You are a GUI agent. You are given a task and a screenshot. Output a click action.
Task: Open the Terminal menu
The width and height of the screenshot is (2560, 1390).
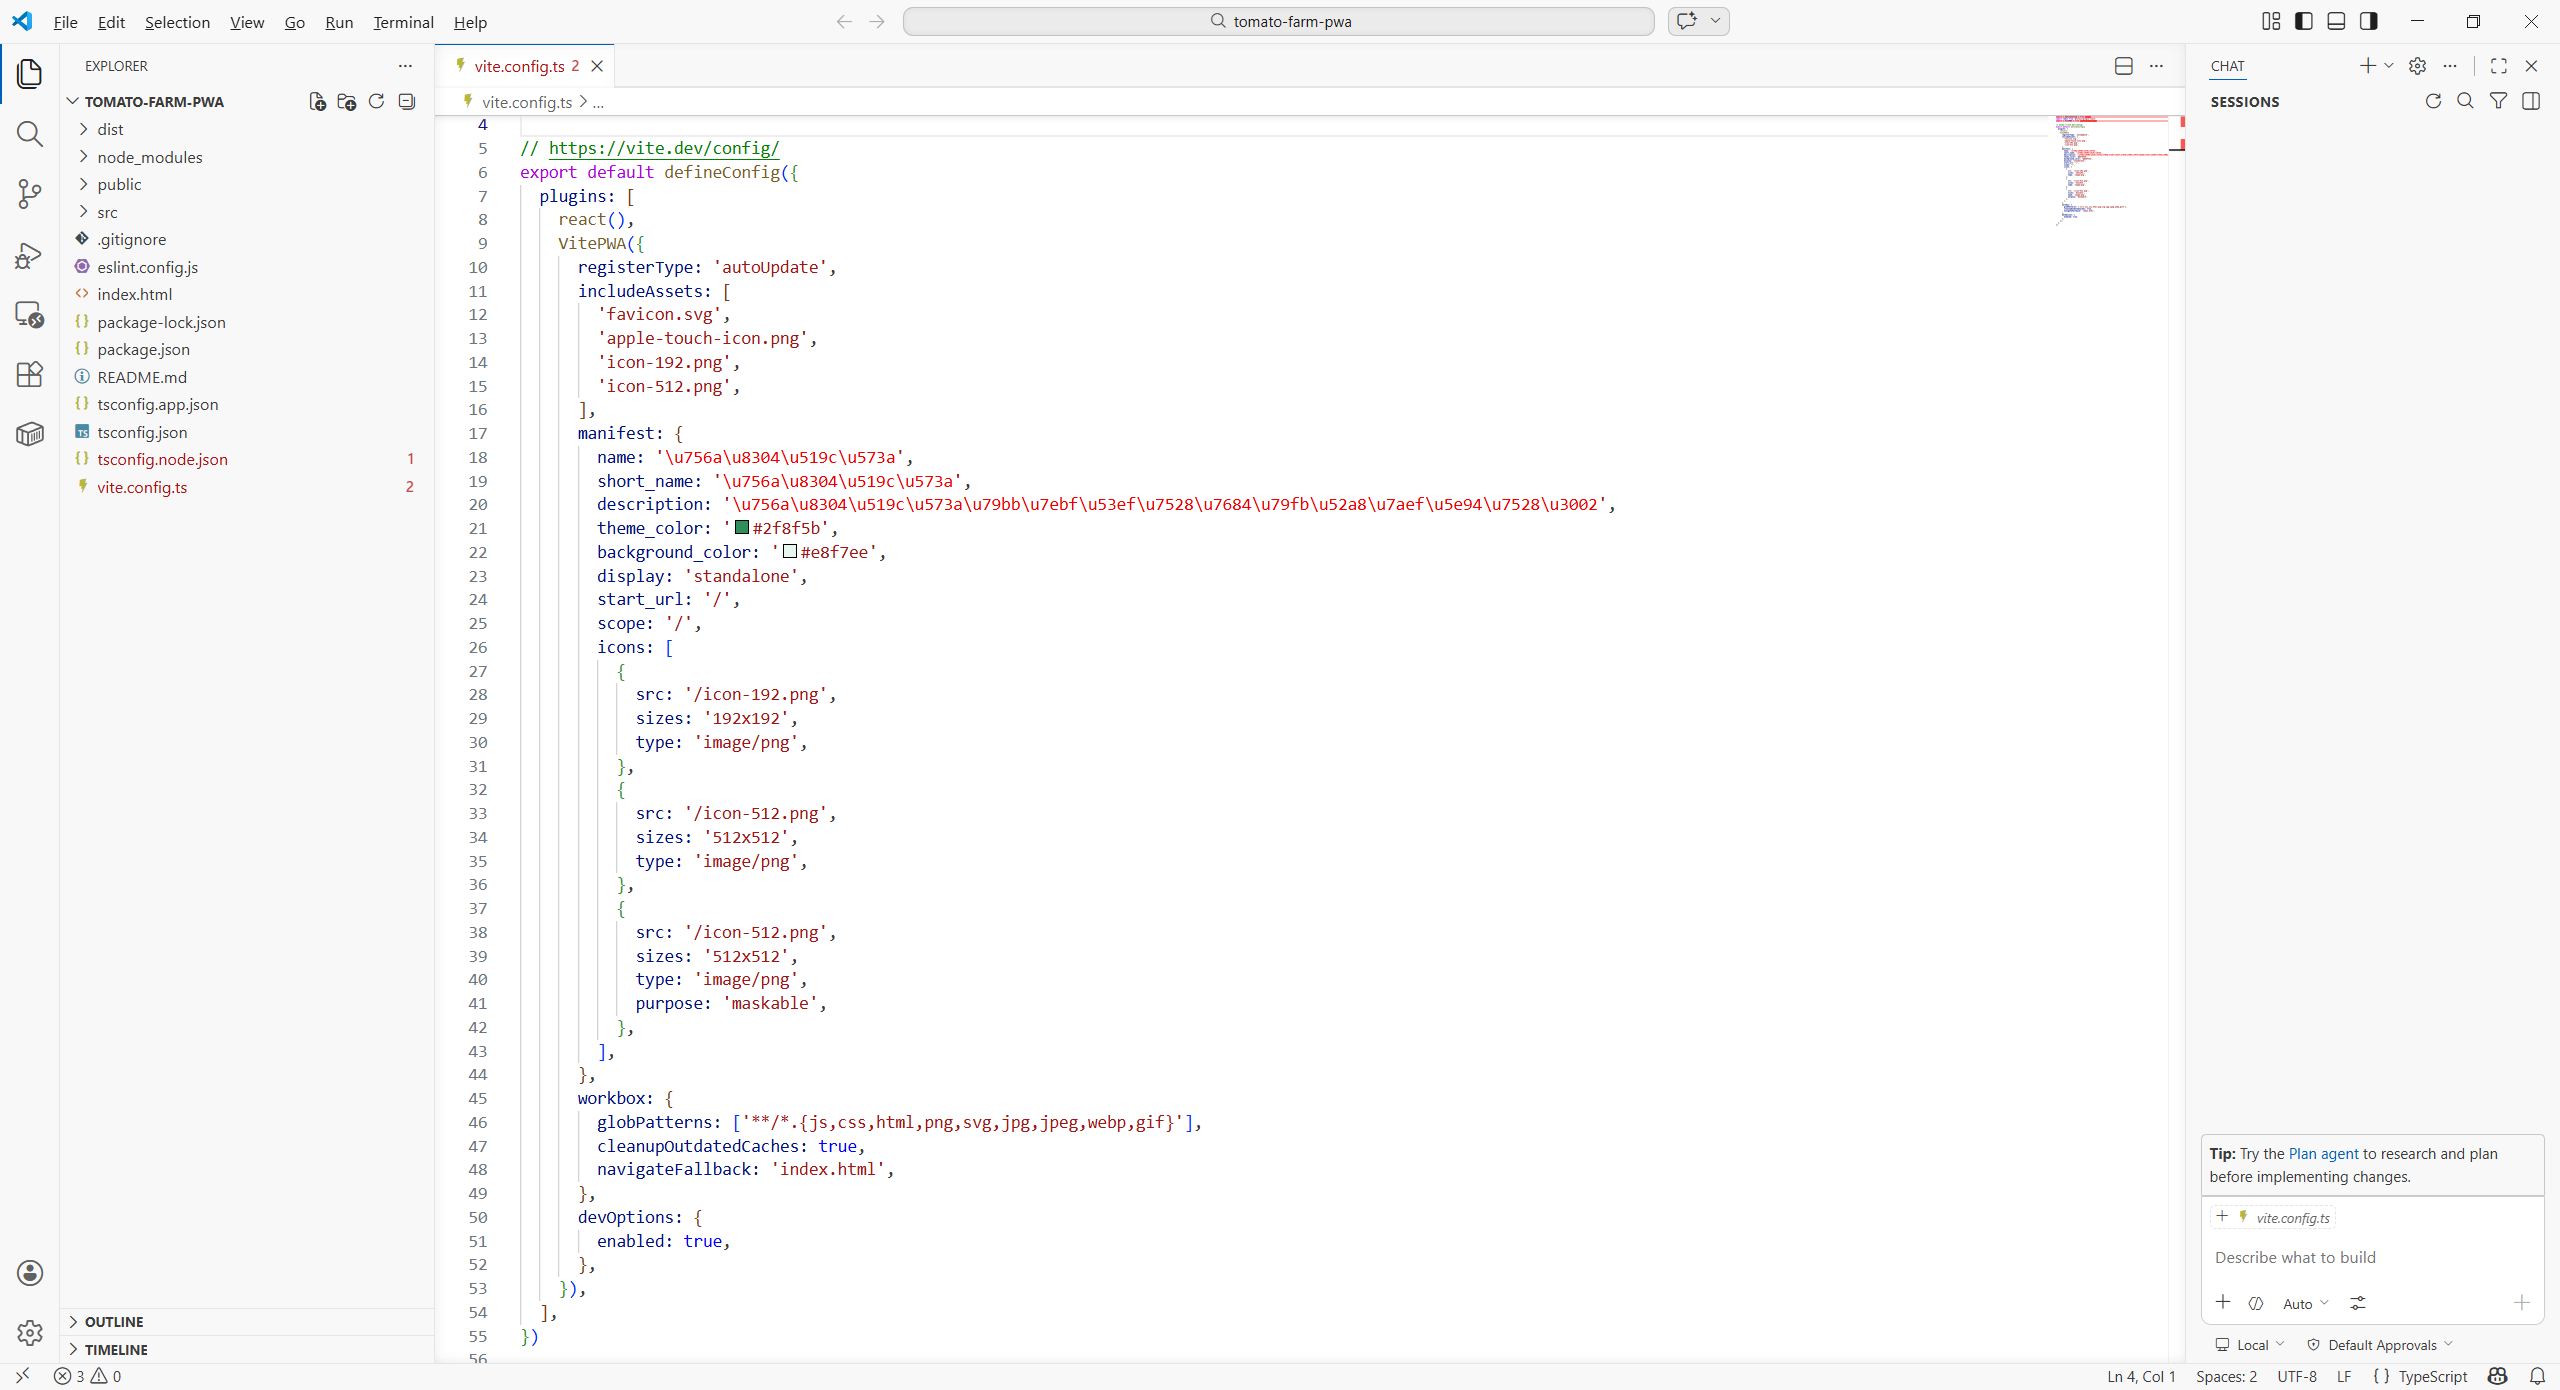pos(403,22)
